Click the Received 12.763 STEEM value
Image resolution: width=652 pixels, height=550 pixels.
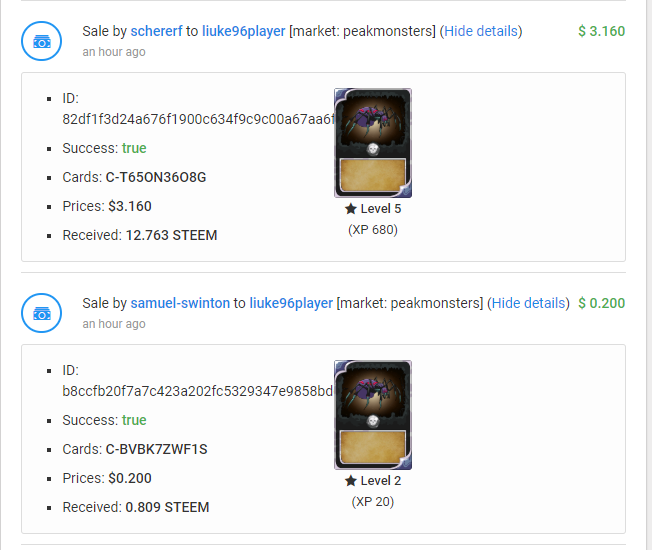pyautogui.click(x=171, y=235)
